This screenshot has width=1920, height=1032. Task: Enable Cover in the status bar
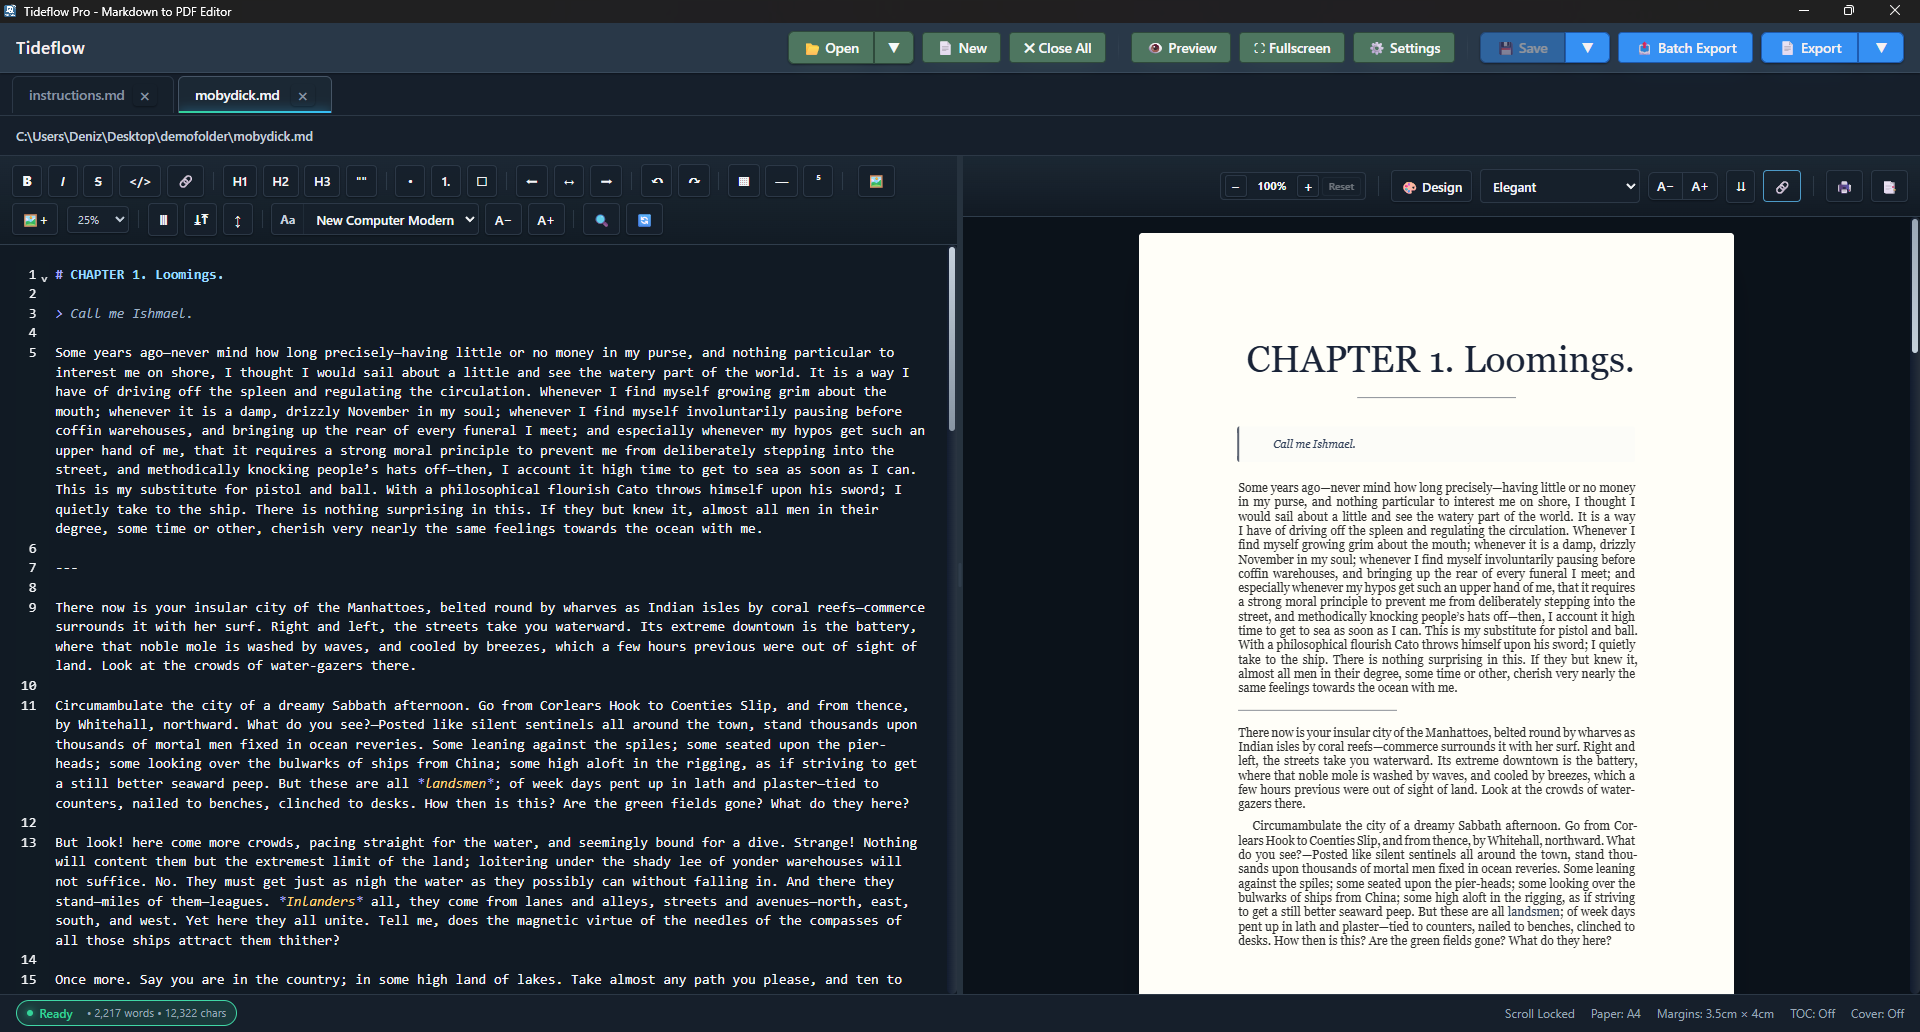pyautogui.click(x=1877, y=1013)
